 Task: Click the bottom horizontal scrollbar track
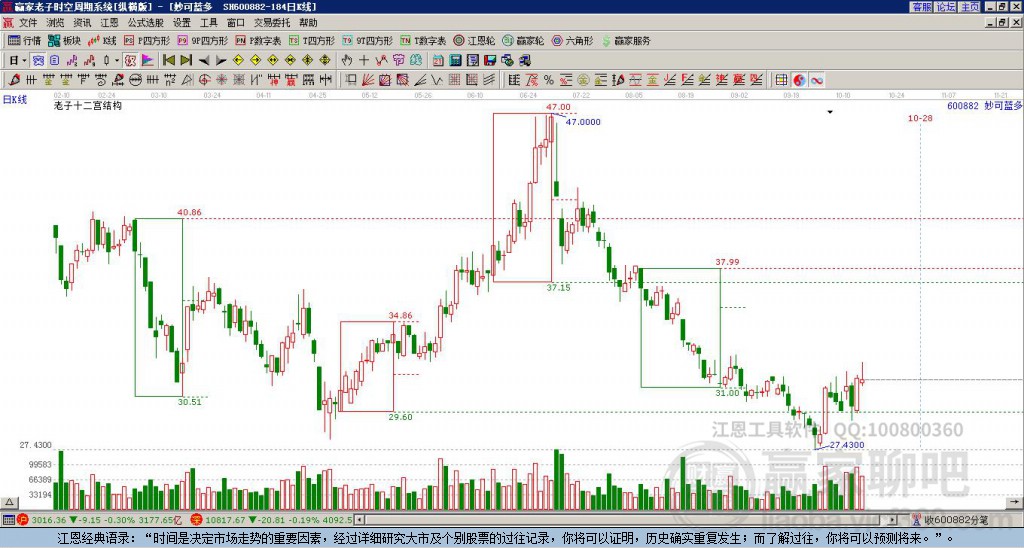click(x=626, y=520)
